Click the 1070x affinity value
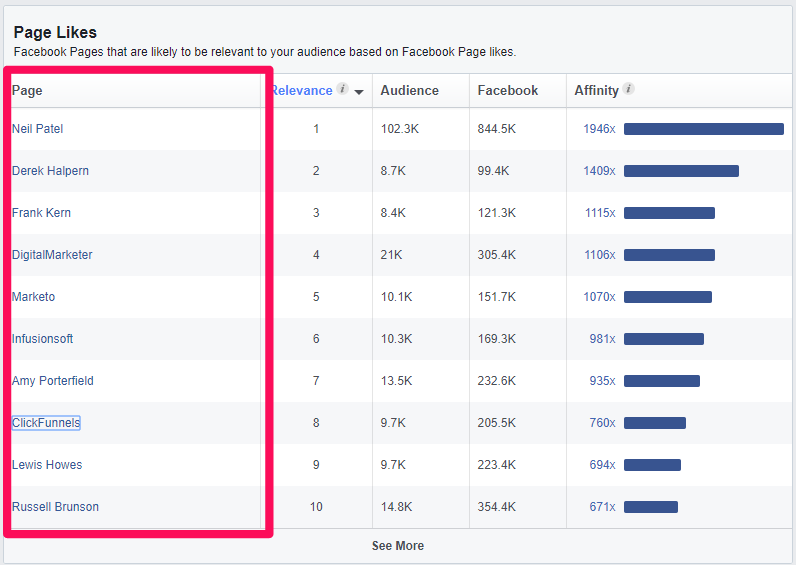796x565 pixels. pos(599,297)
